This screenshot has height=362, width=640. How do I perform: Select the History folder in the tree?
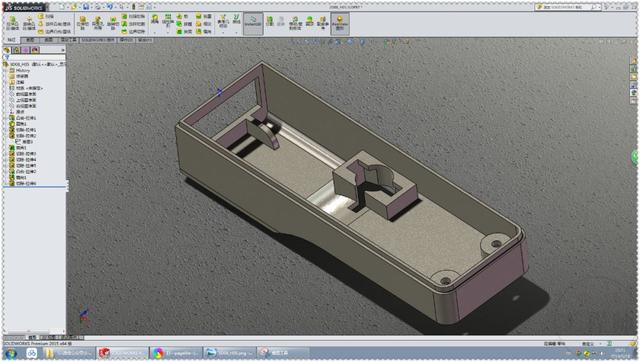(20, 71)
